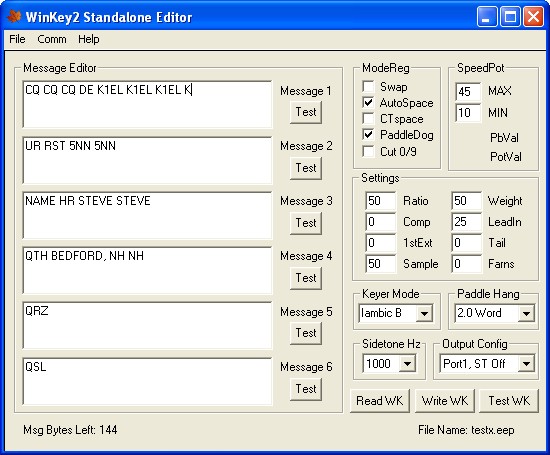Expand the Output Config dropdown
550x455 pixels.
point(526,364)
